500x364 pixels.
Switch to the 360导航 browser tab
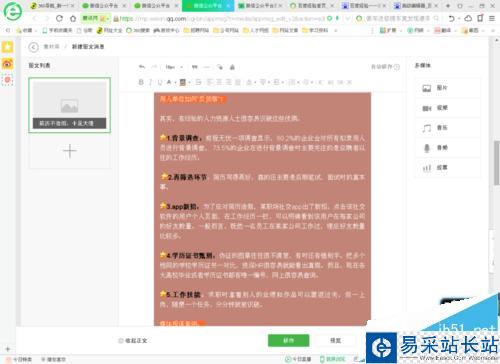pyautogui.click(x=52, y=6)
